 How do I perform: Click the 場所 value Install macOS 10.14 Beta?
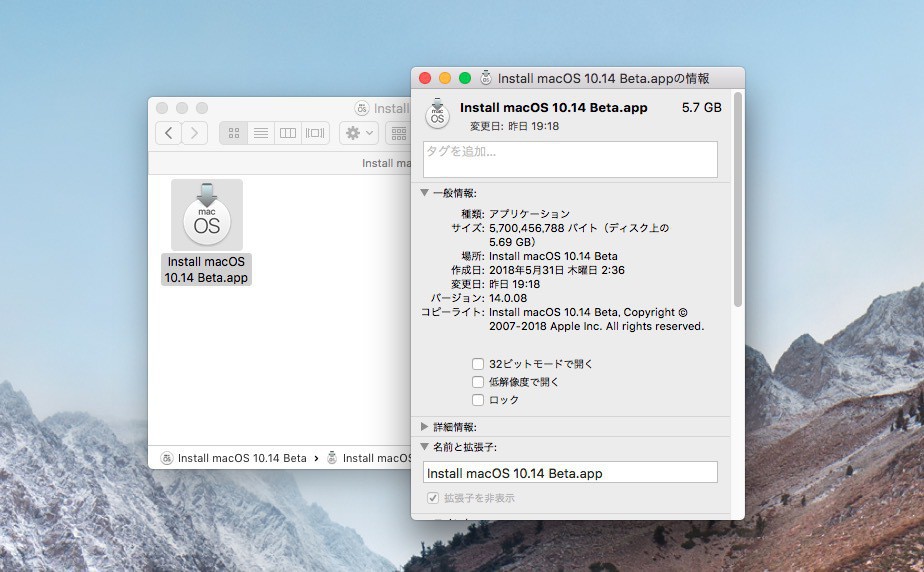click(x=553, y=256)
